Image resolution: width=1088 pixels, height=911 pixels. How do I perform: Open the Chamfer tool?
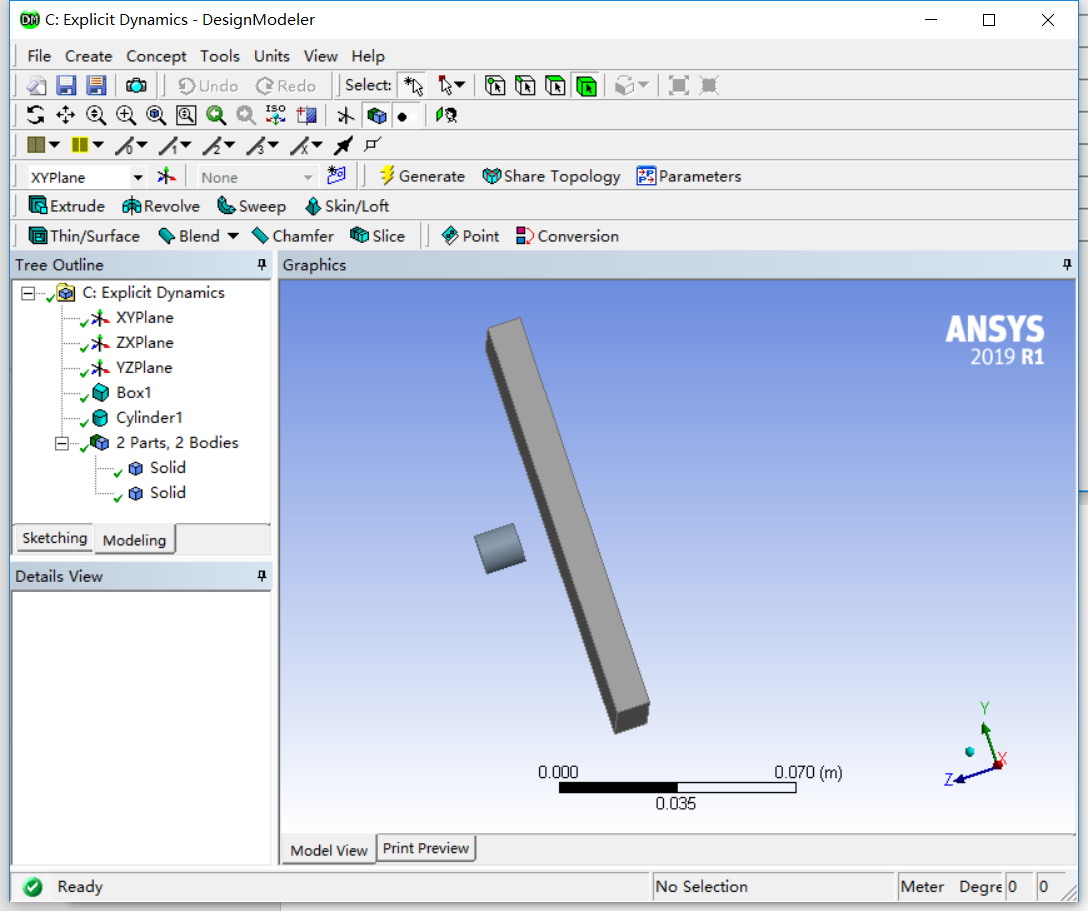click(292, 236)
